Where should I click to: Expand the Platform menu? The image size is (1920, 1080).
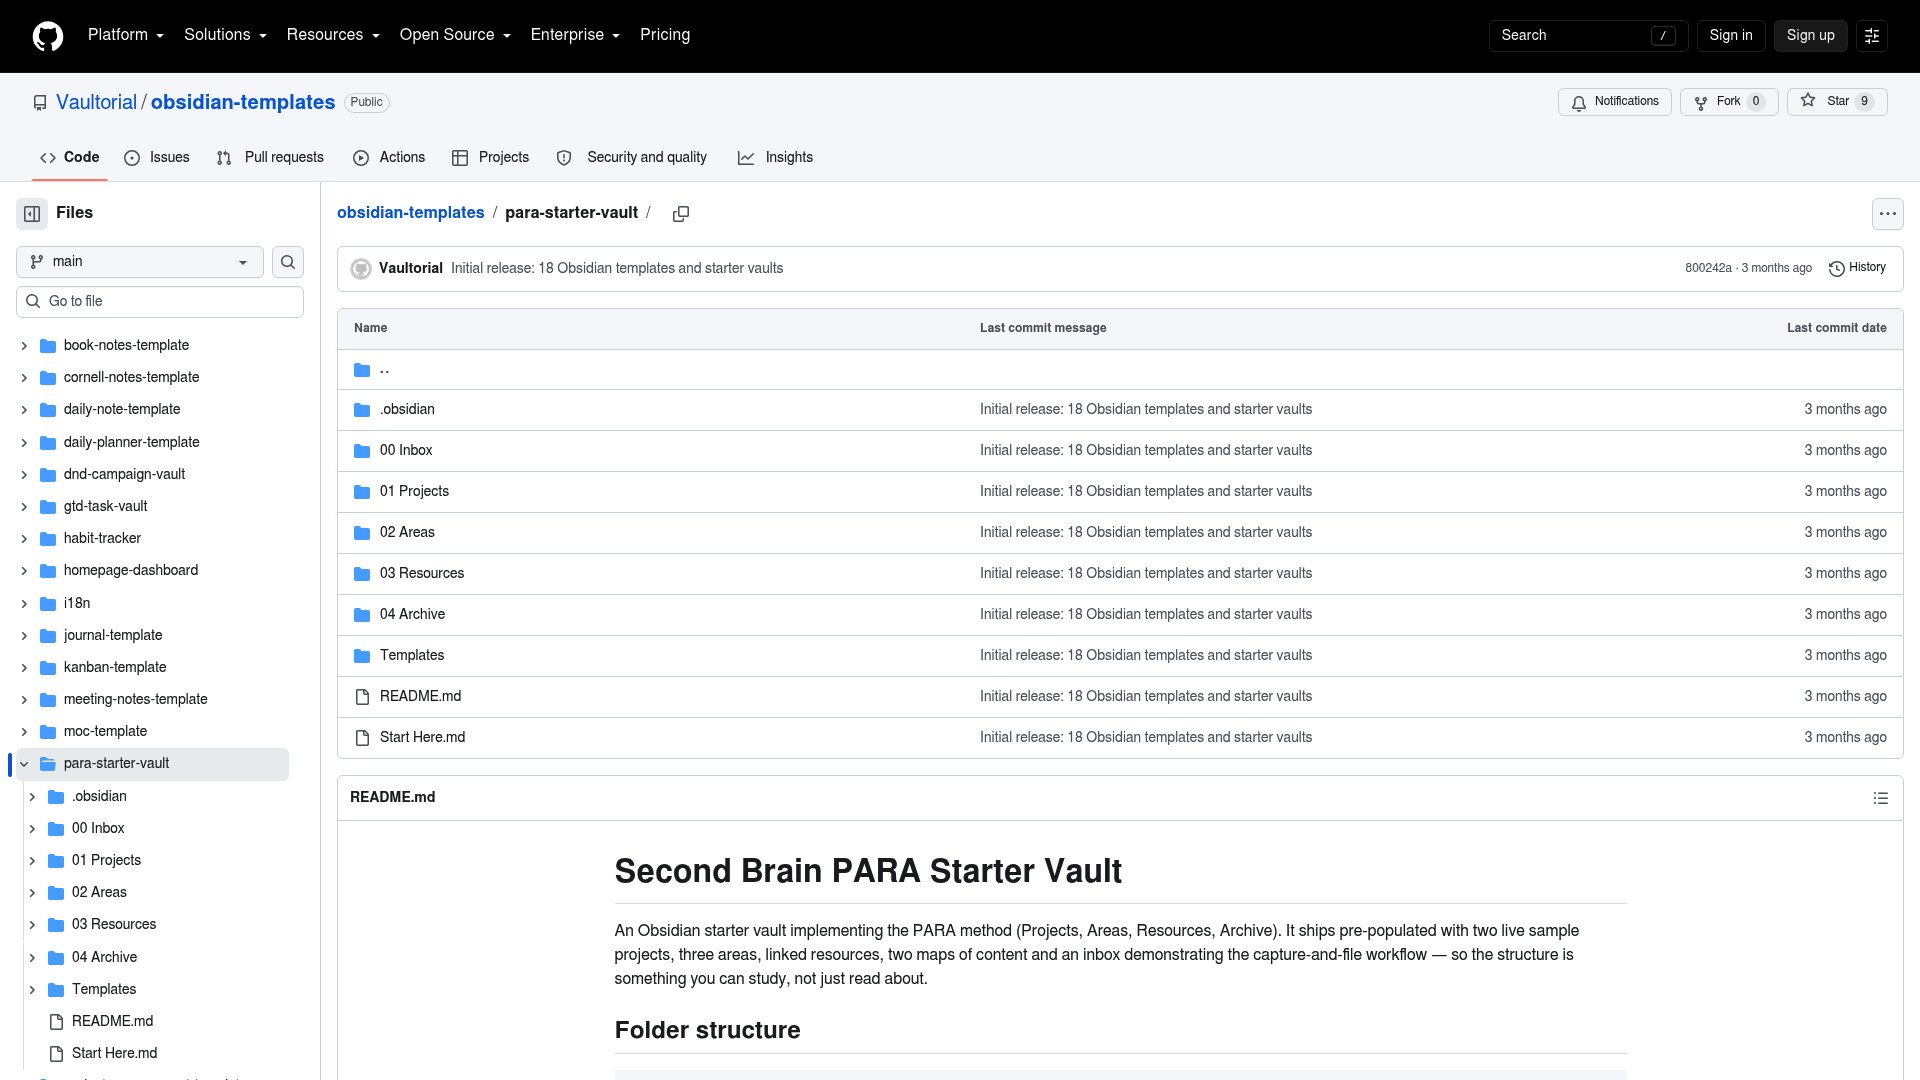click(x=126, y=35)
